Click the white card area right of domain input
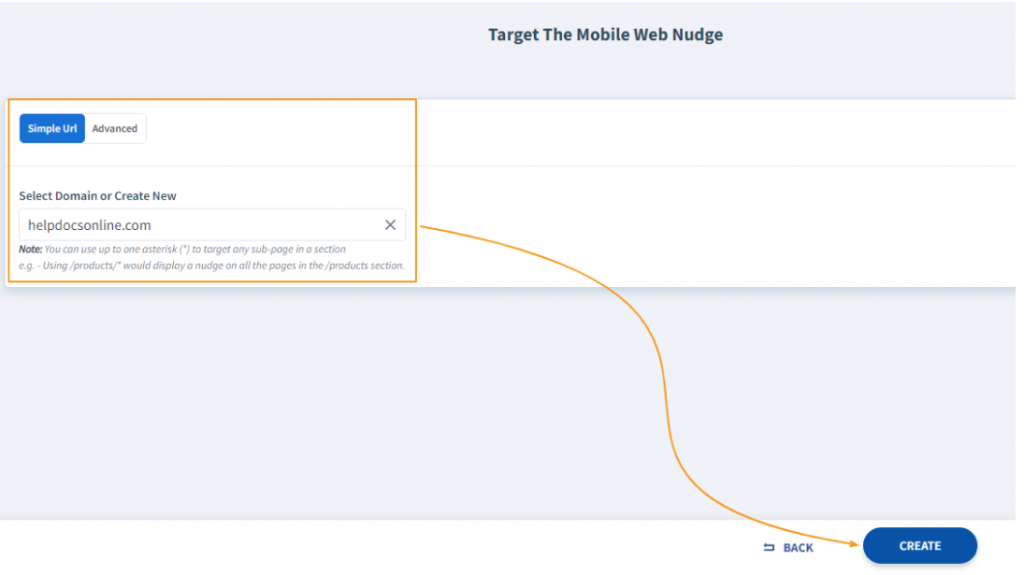This screenshot has width=1024, height=575. (700, 225)
